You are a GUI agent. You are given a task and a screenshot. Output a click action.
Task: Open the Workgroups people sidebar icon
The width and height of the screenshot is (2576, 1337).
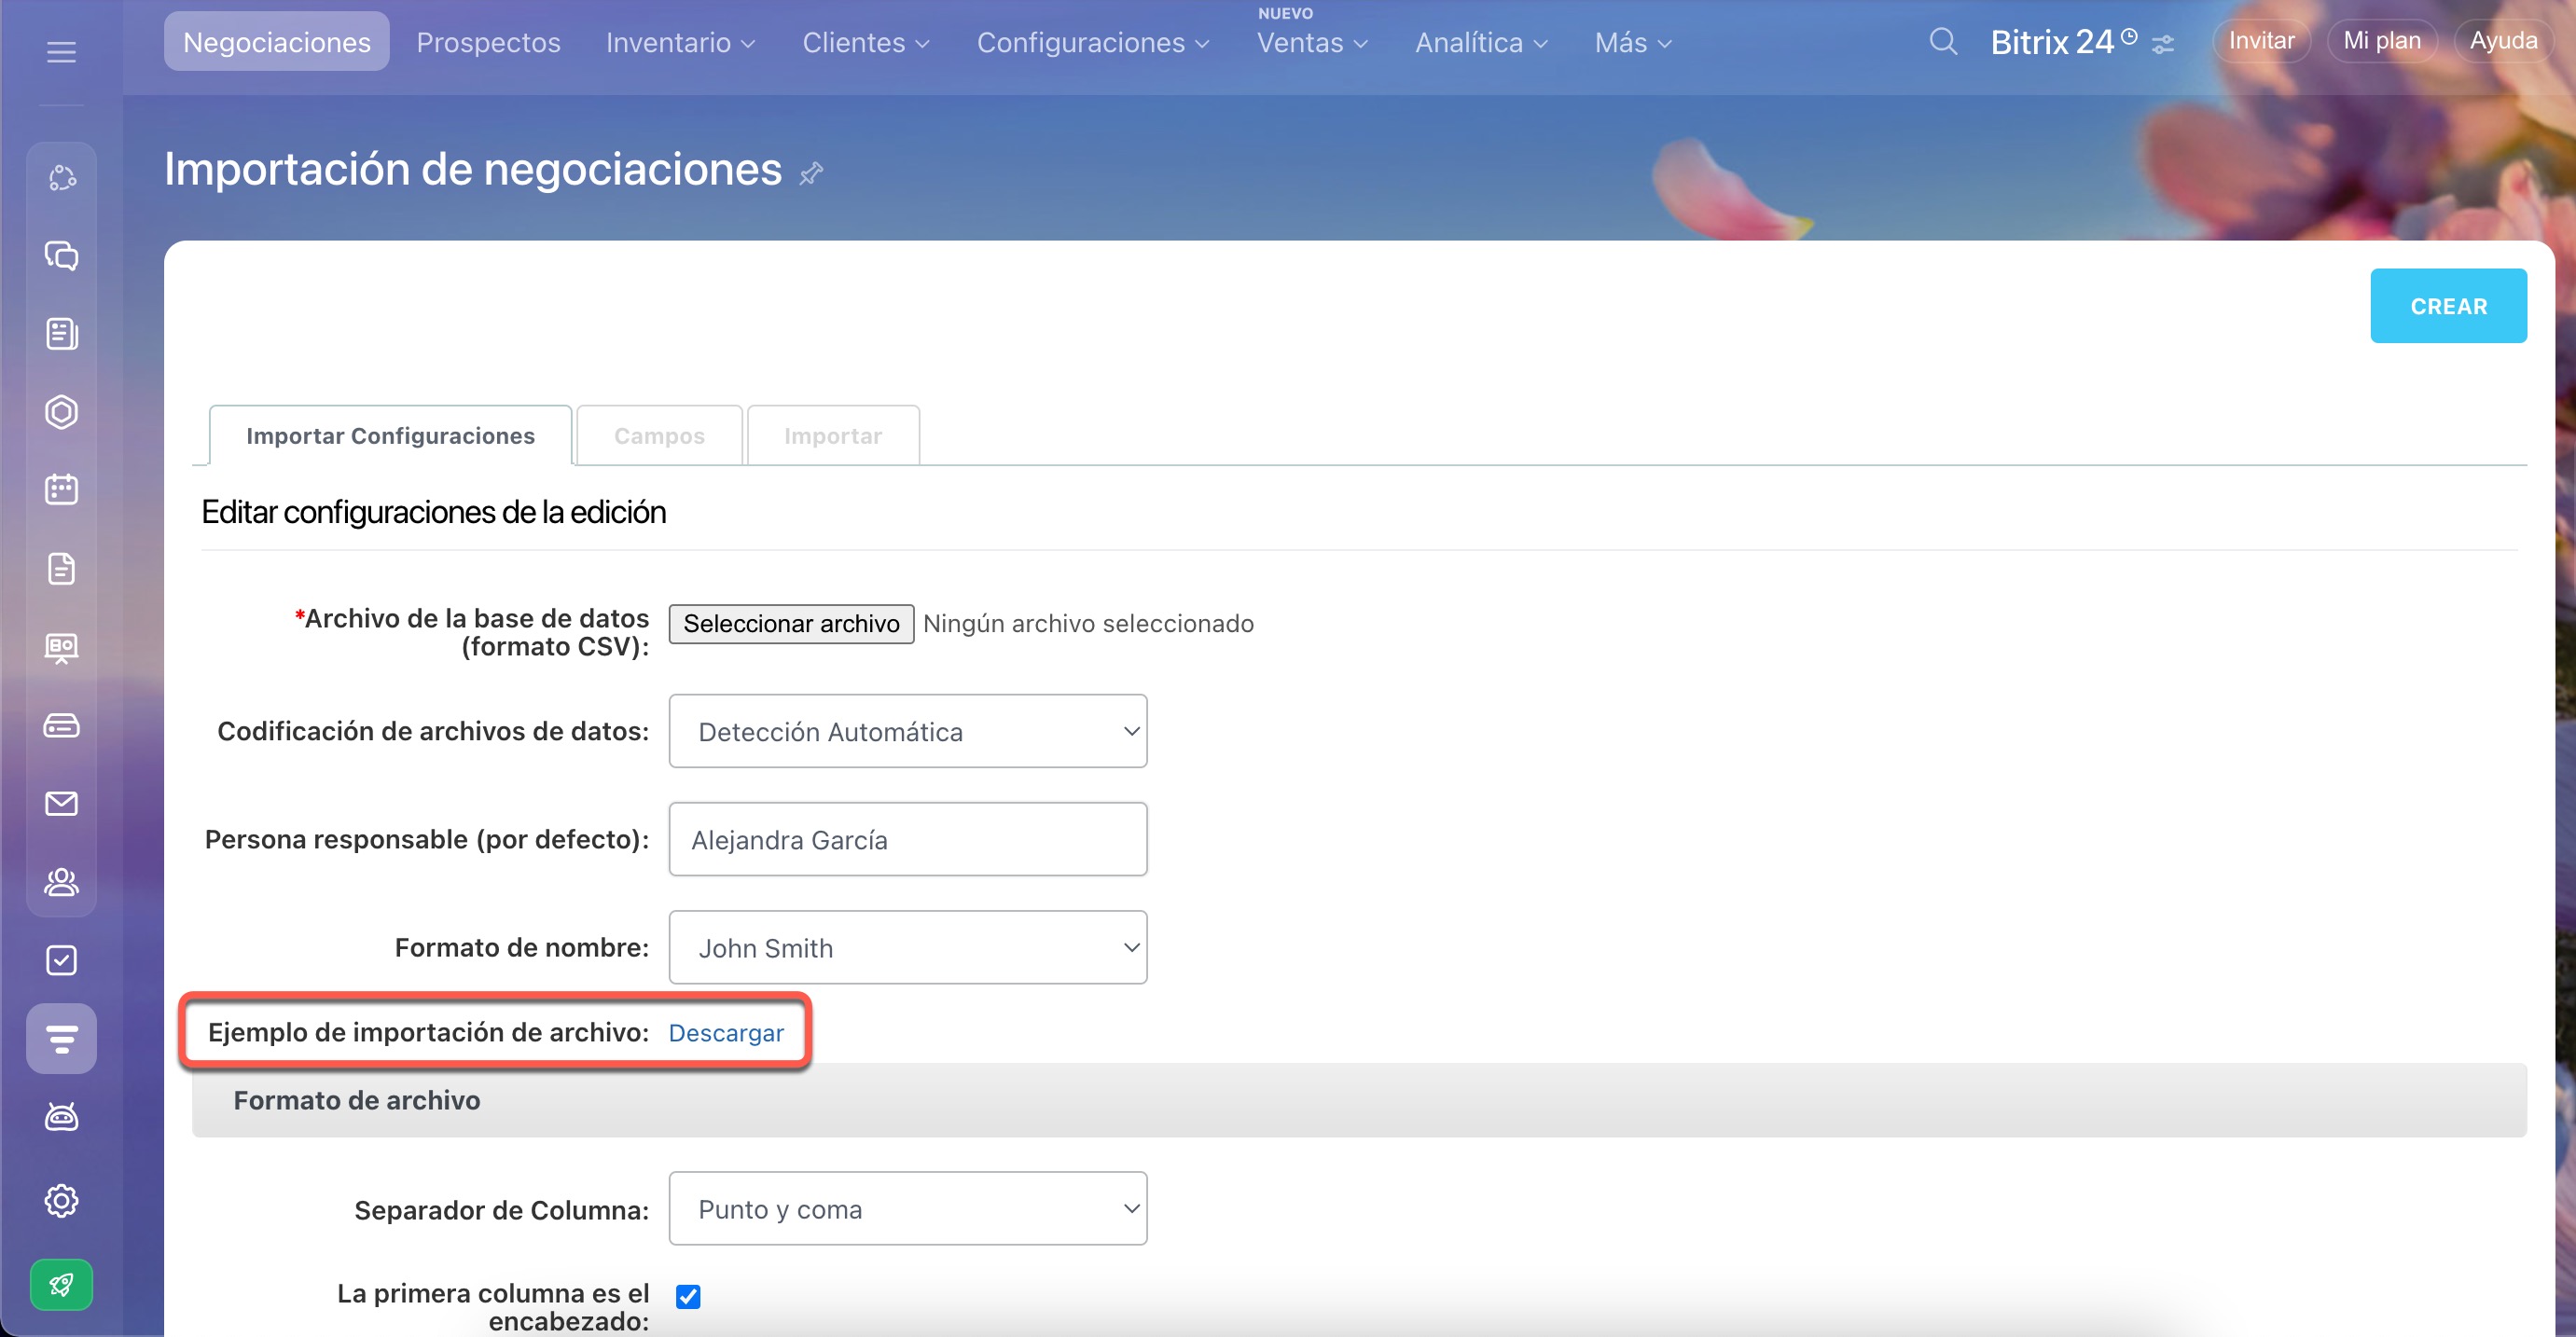click(61, 882)
